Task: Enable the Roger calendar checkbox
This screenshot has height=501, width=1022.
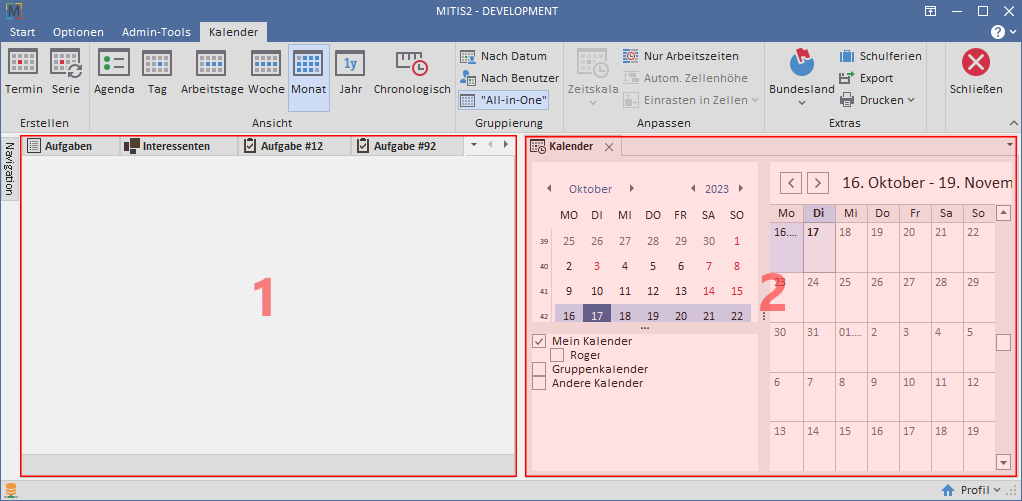Action: (x=557, y=355)
